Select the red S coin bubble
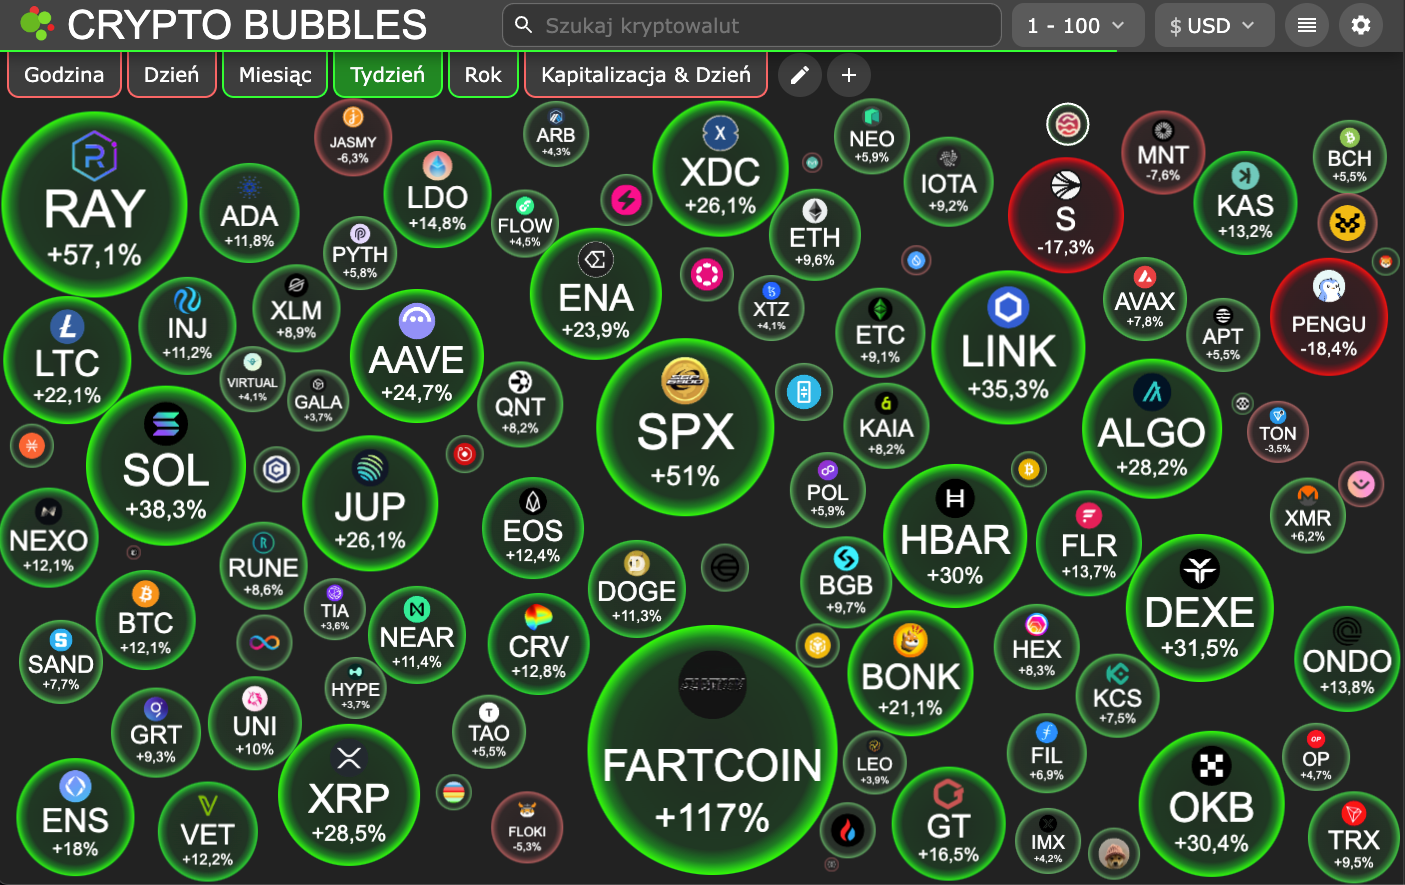The height and width of the screenshot is (885, 1405). pos(1066,216)
